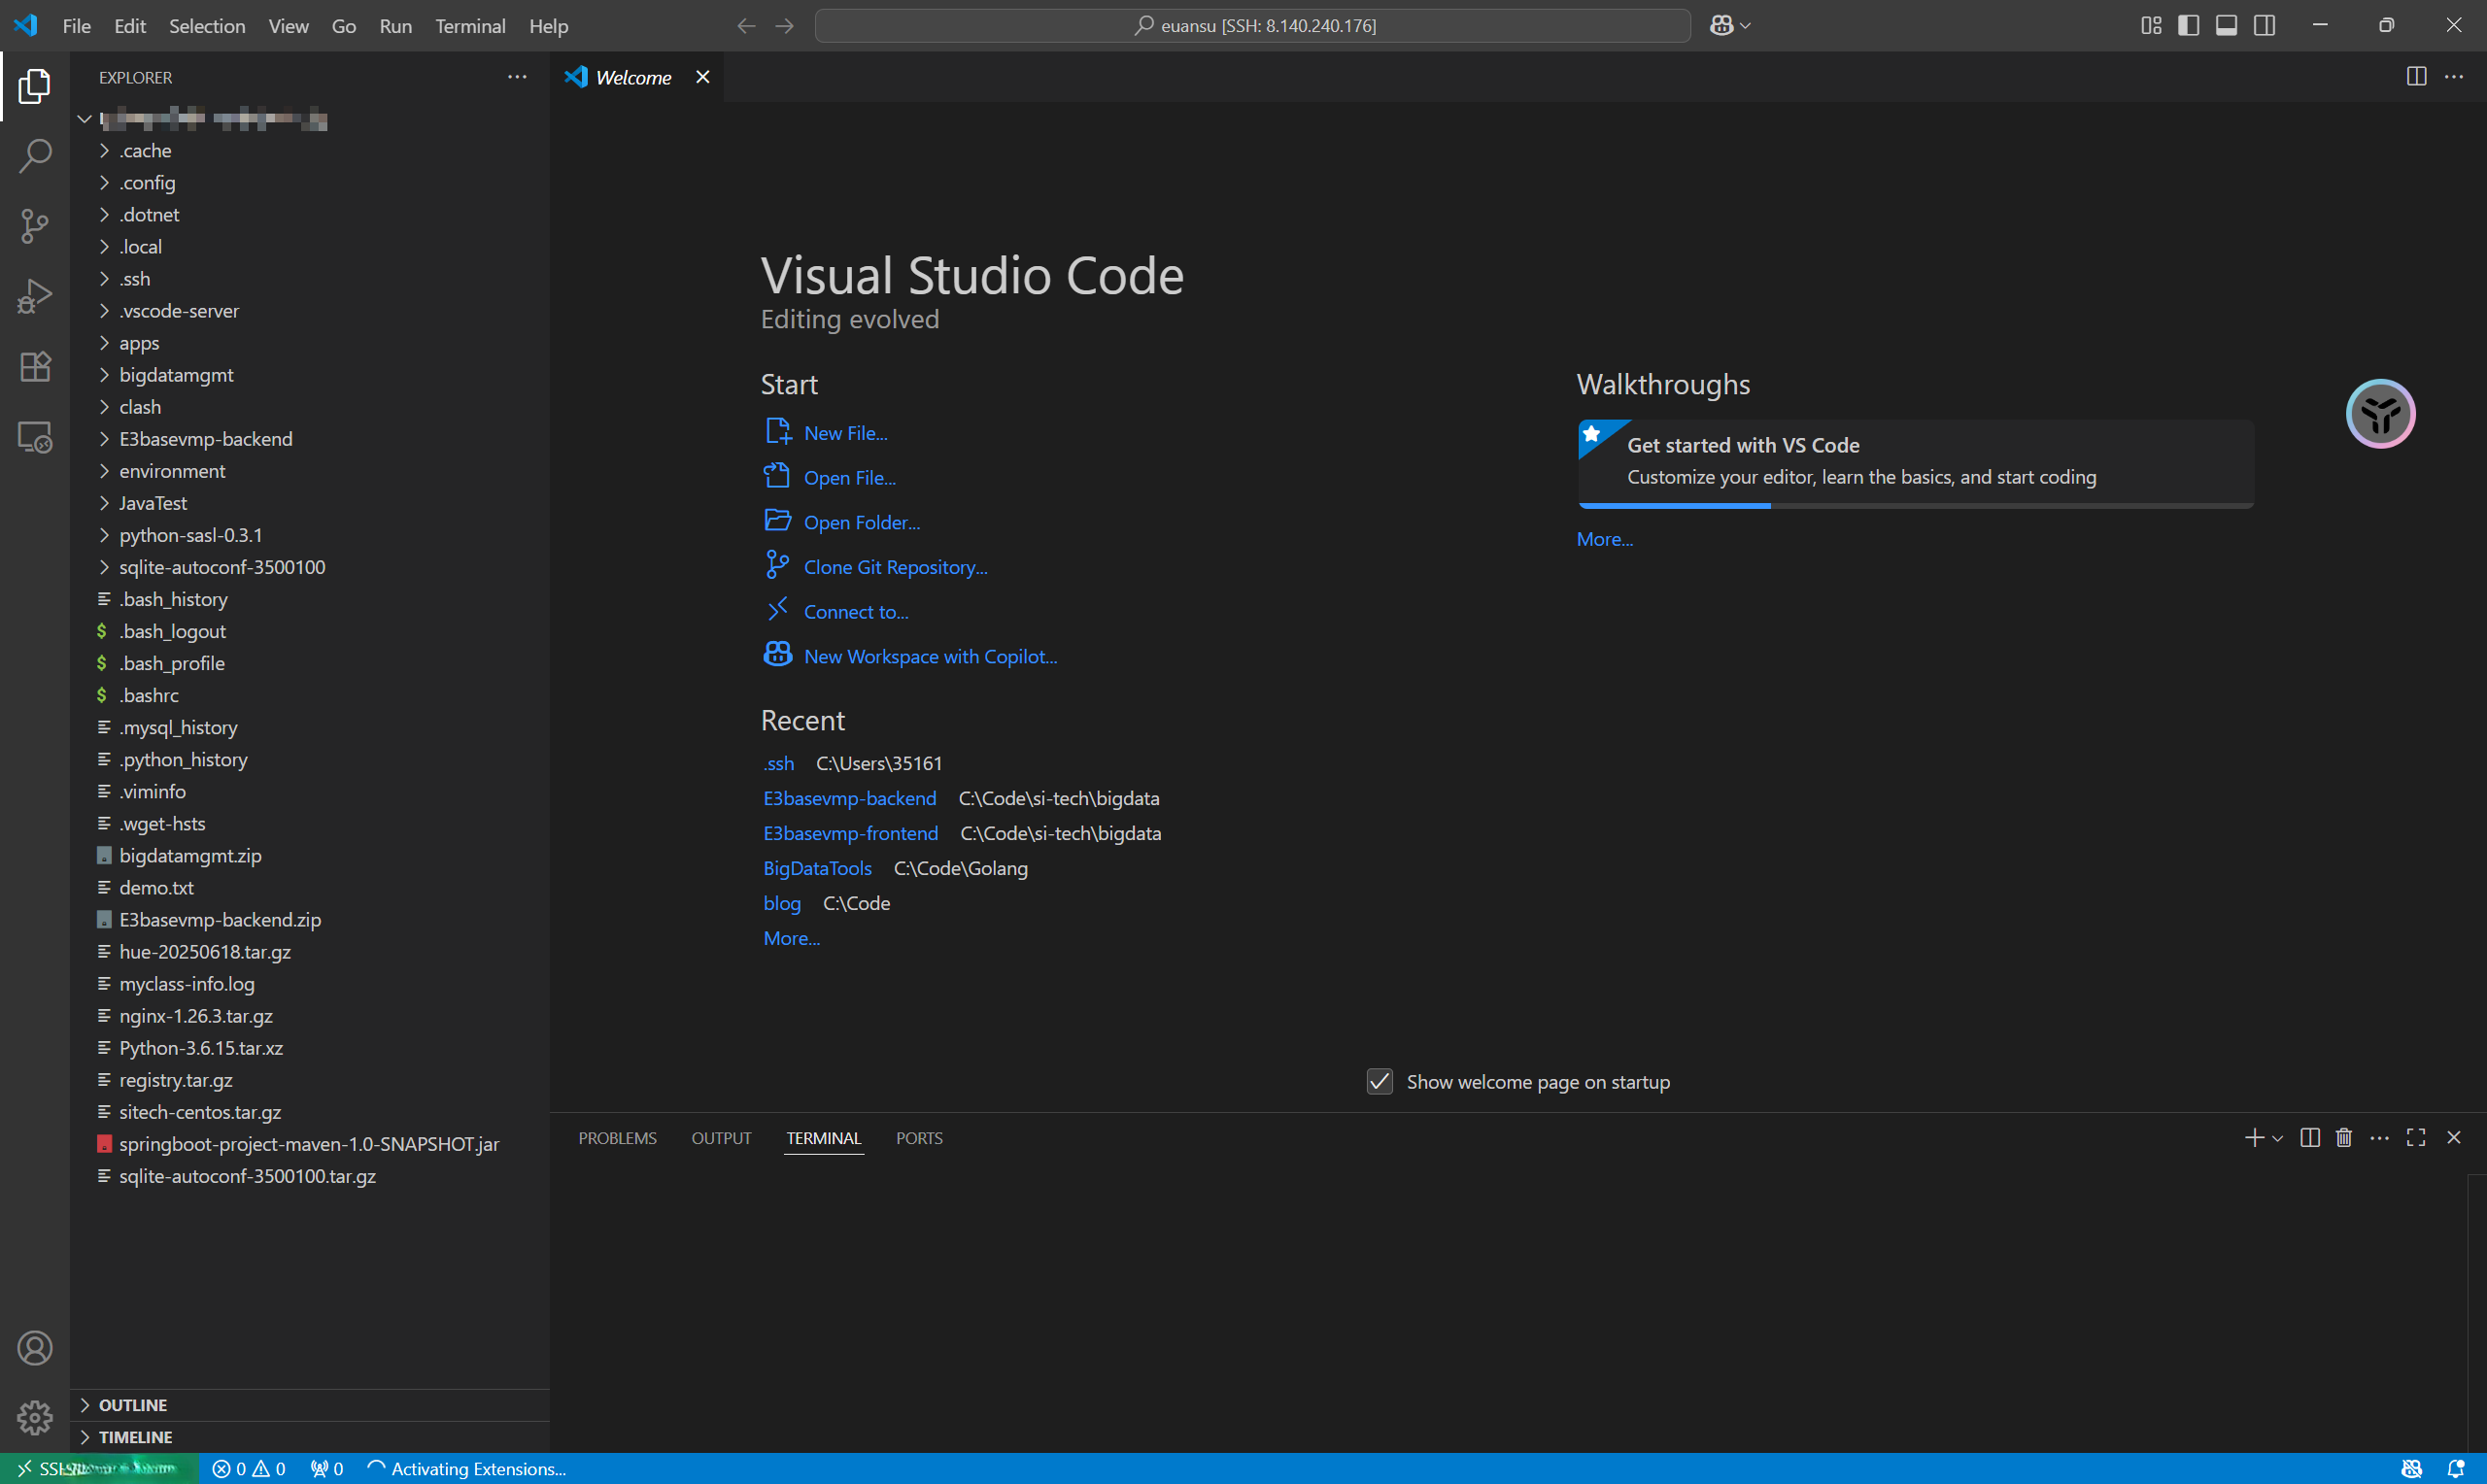Image resolution: width=2487 pixels, height=1484 pixels.
Task: Click the Accounts icon
Action: 35,1348
